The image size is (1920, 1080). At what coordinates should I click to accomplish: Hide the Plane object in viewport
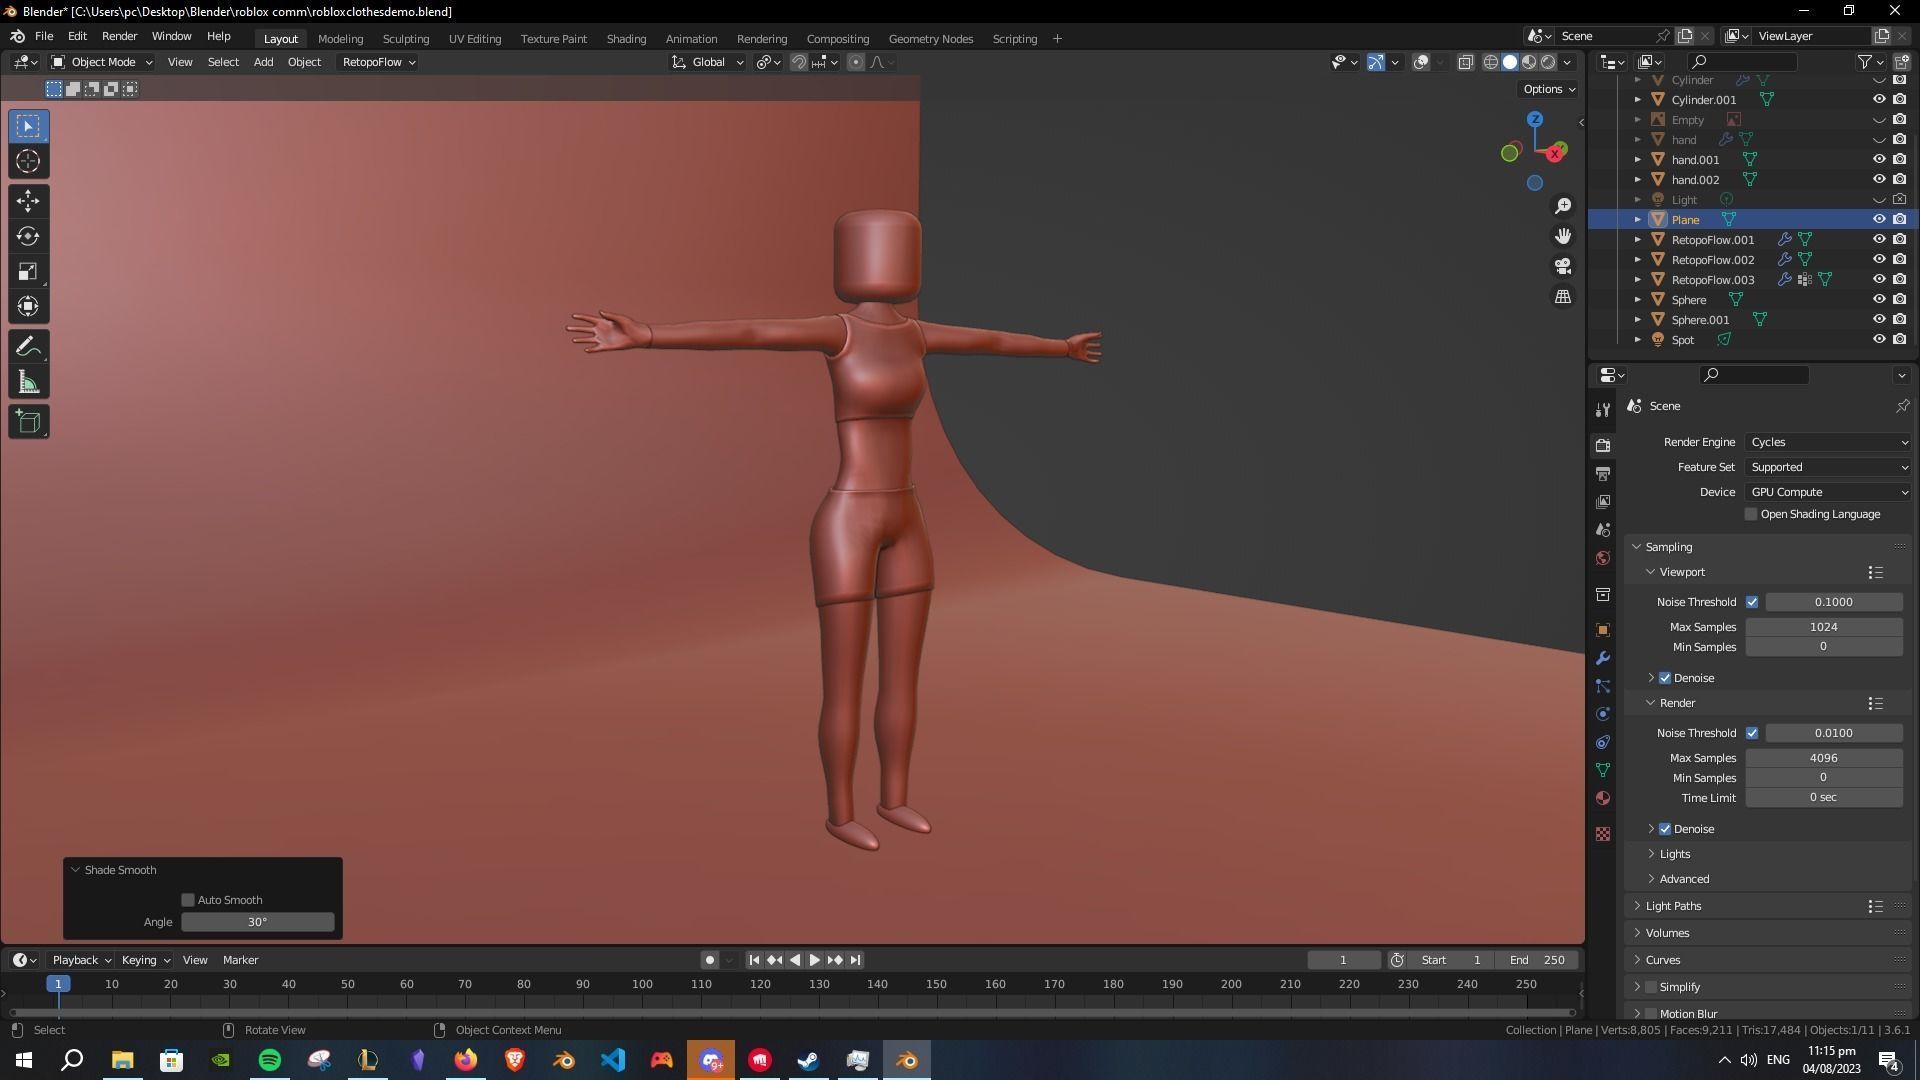(1879, 219)
